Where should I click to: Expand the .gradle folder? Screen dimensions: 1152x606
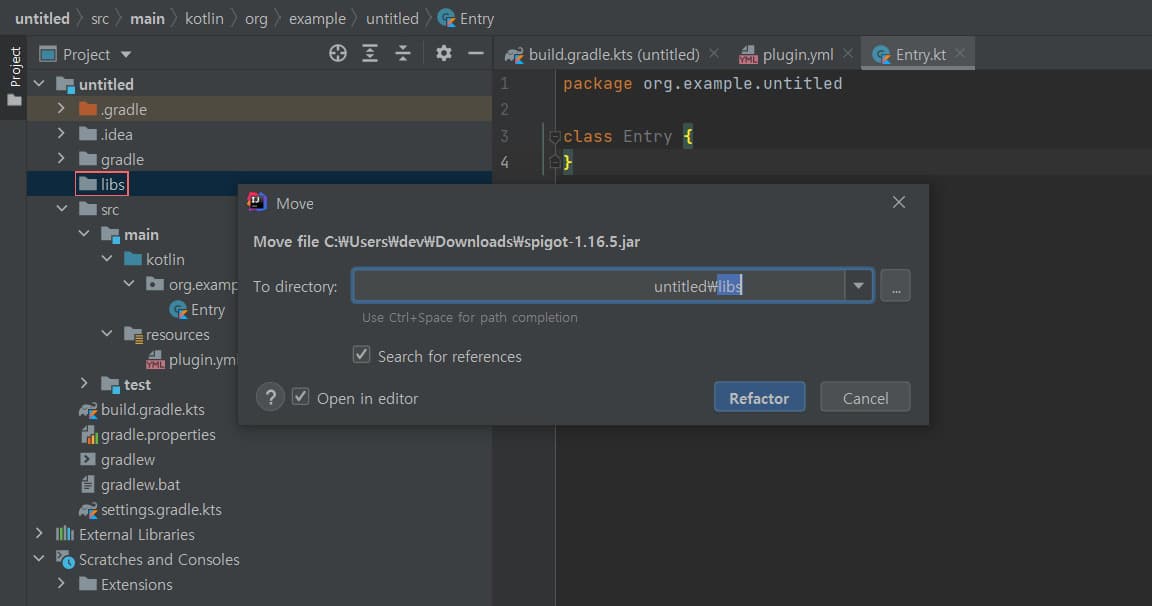click(x=62, y=109)
